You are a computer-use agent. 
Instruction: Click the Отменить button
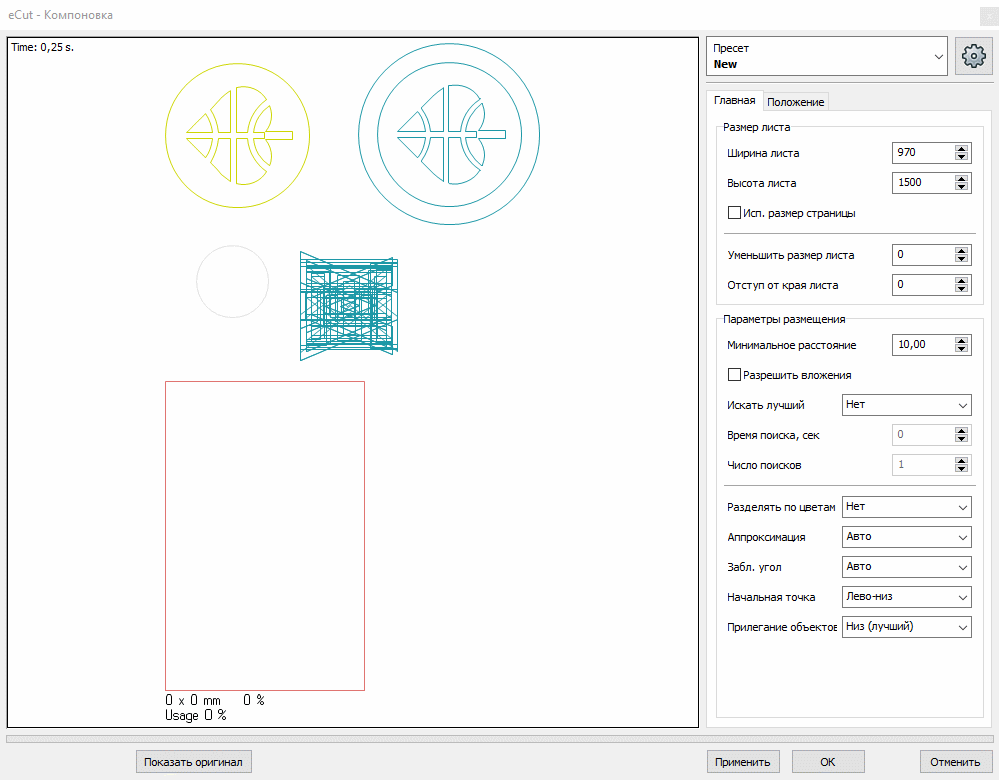tap(955, 762)
